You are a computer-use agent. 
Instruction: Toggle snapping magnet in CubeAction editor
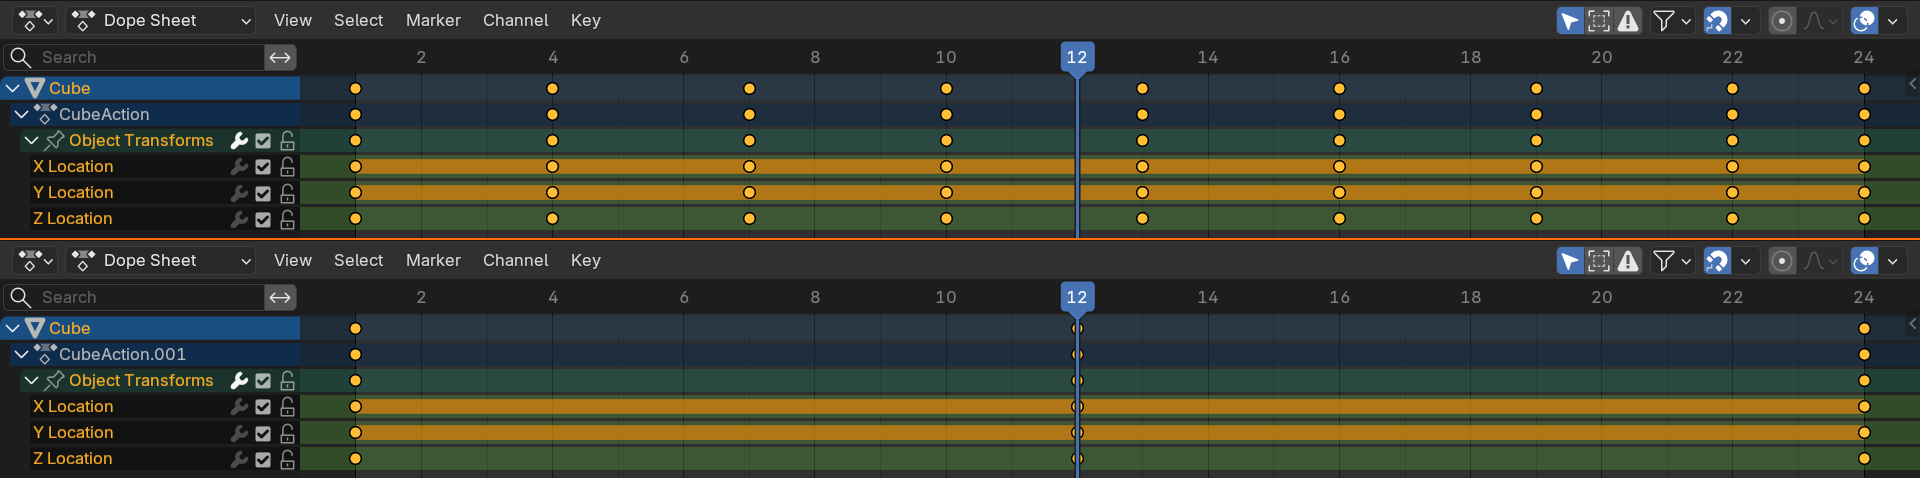pyautogui.click(x=1717, y=20)
